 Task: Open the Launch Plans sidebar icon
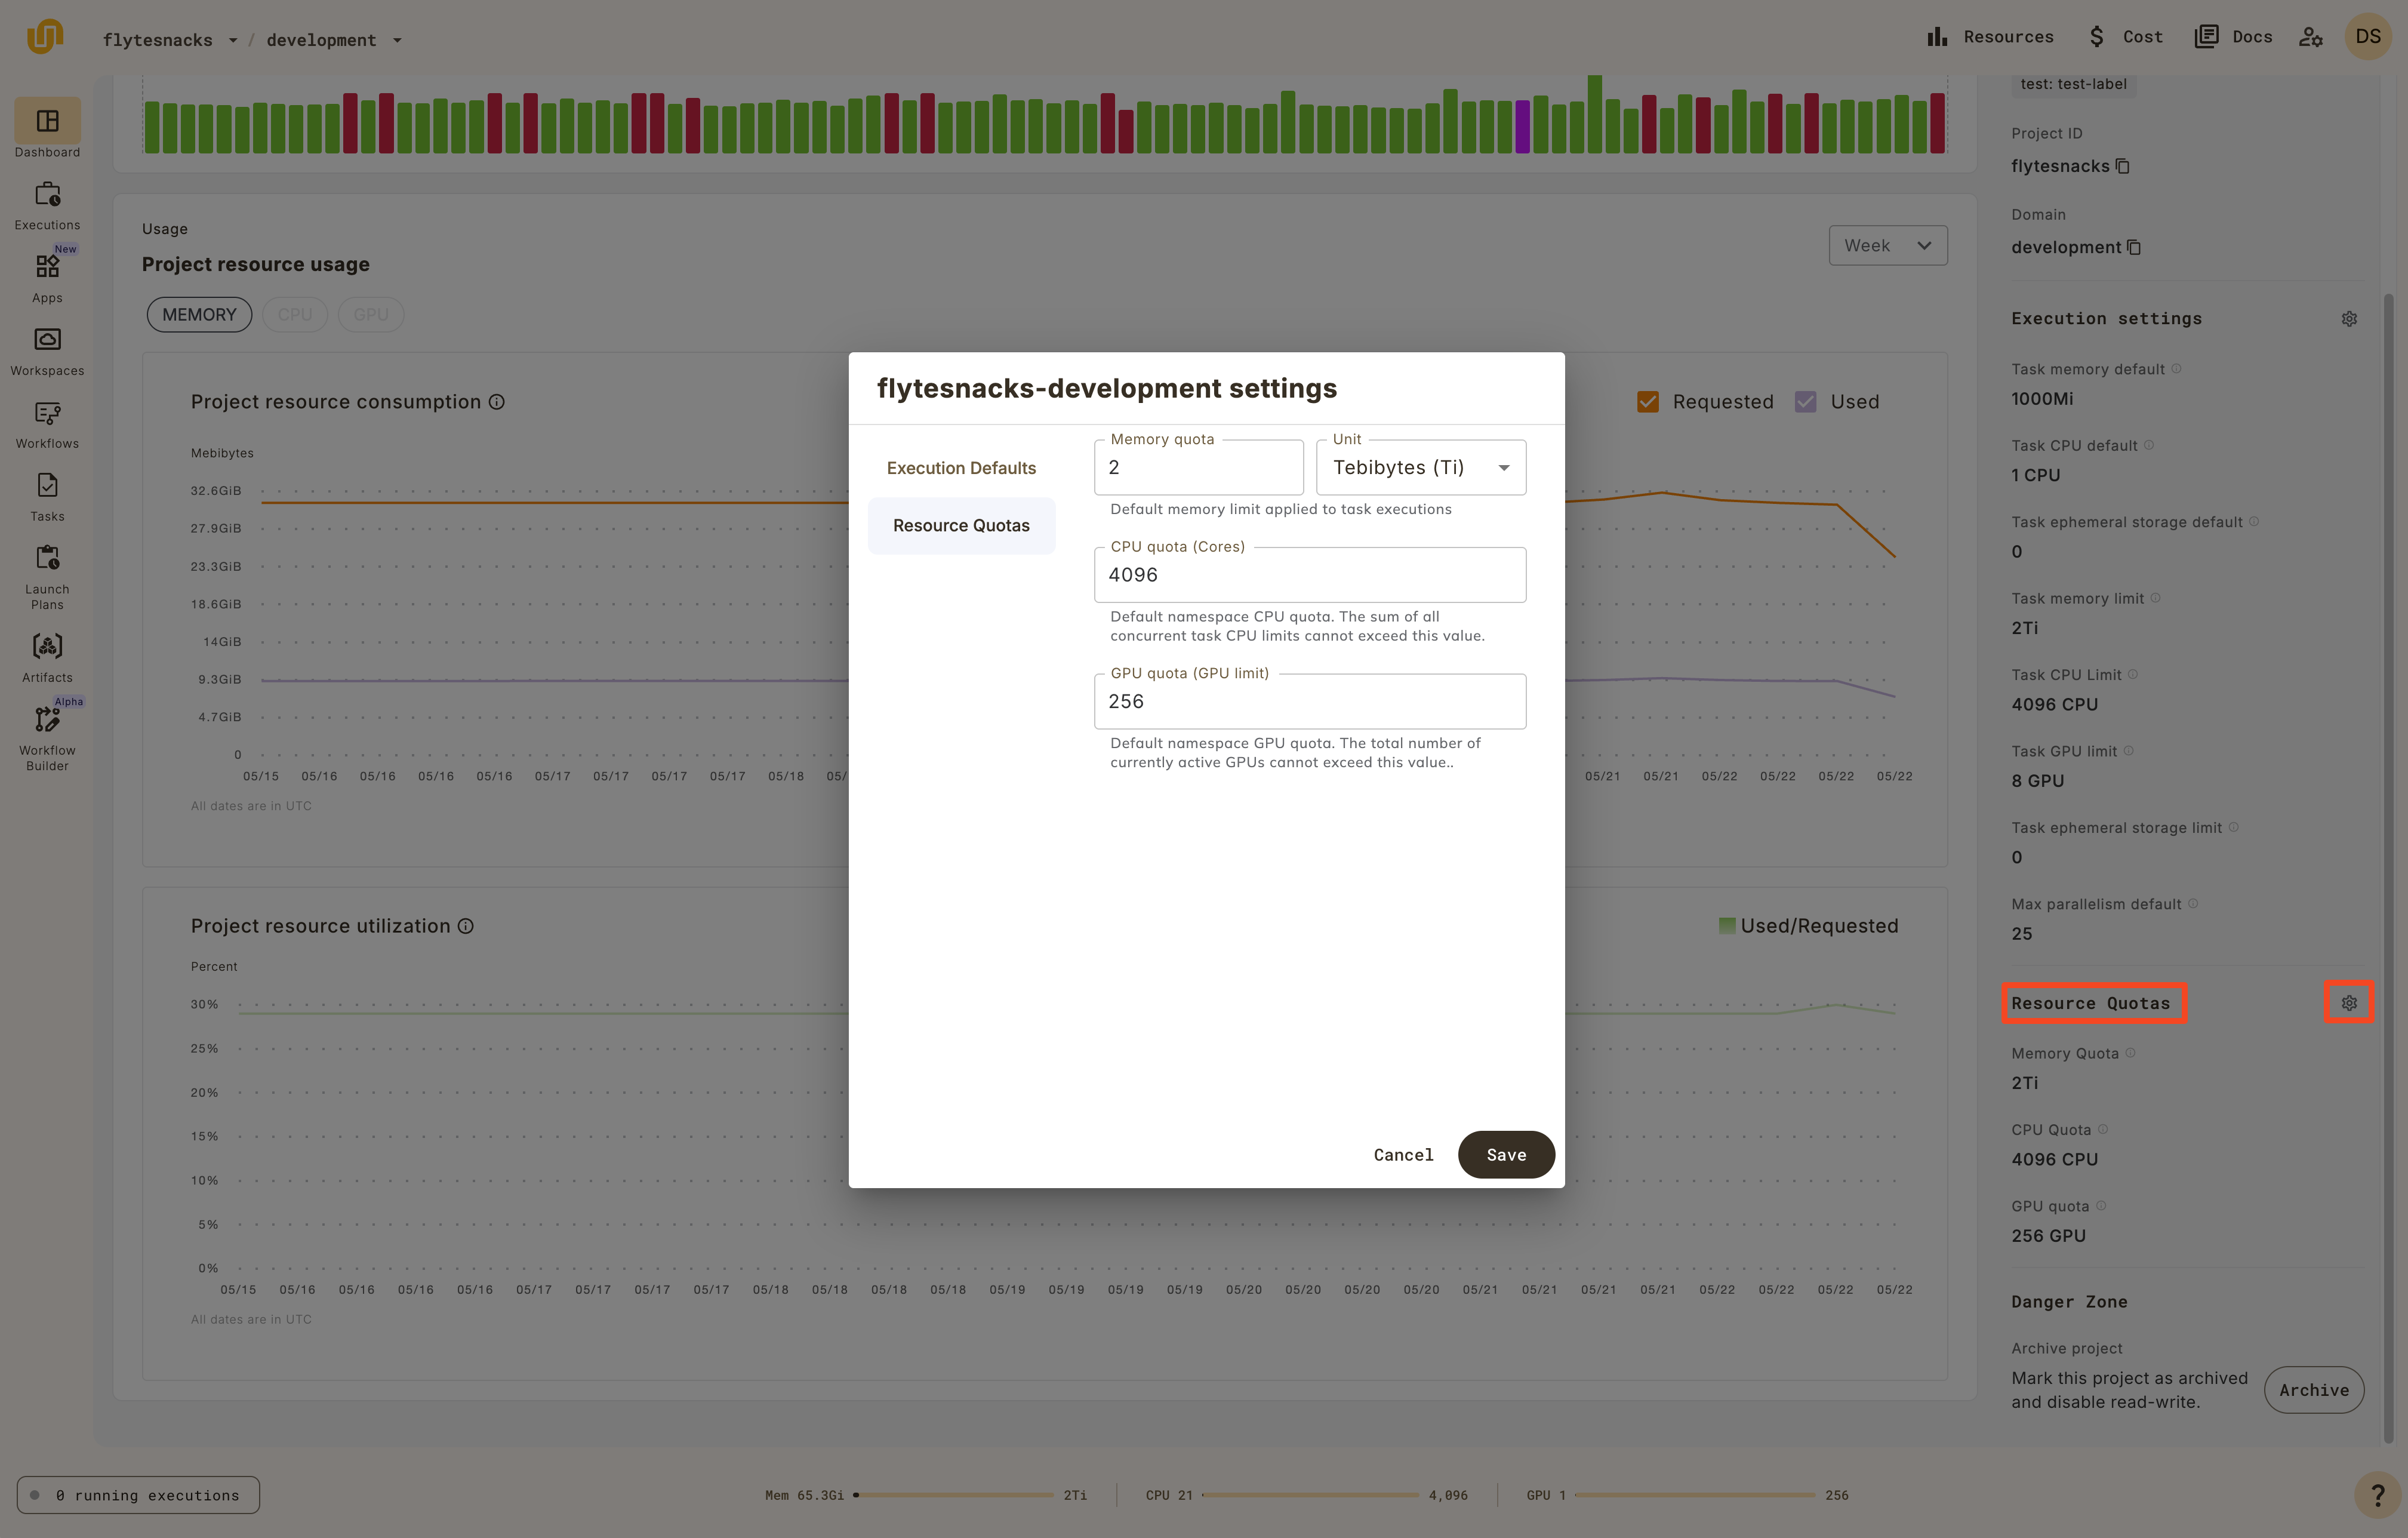[47, 558]
